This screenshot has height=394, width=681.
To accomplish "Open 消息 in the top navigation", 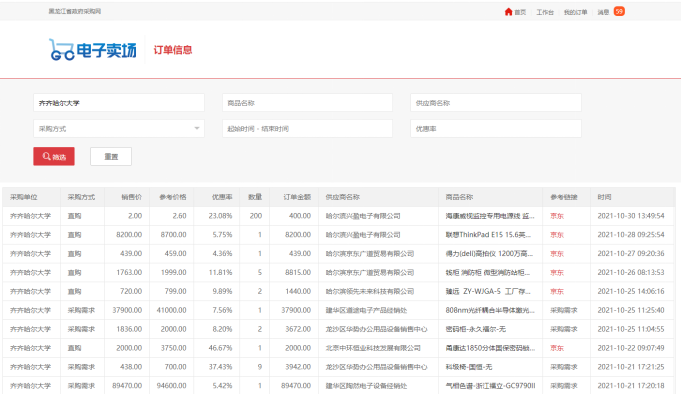I will [603, 12].
